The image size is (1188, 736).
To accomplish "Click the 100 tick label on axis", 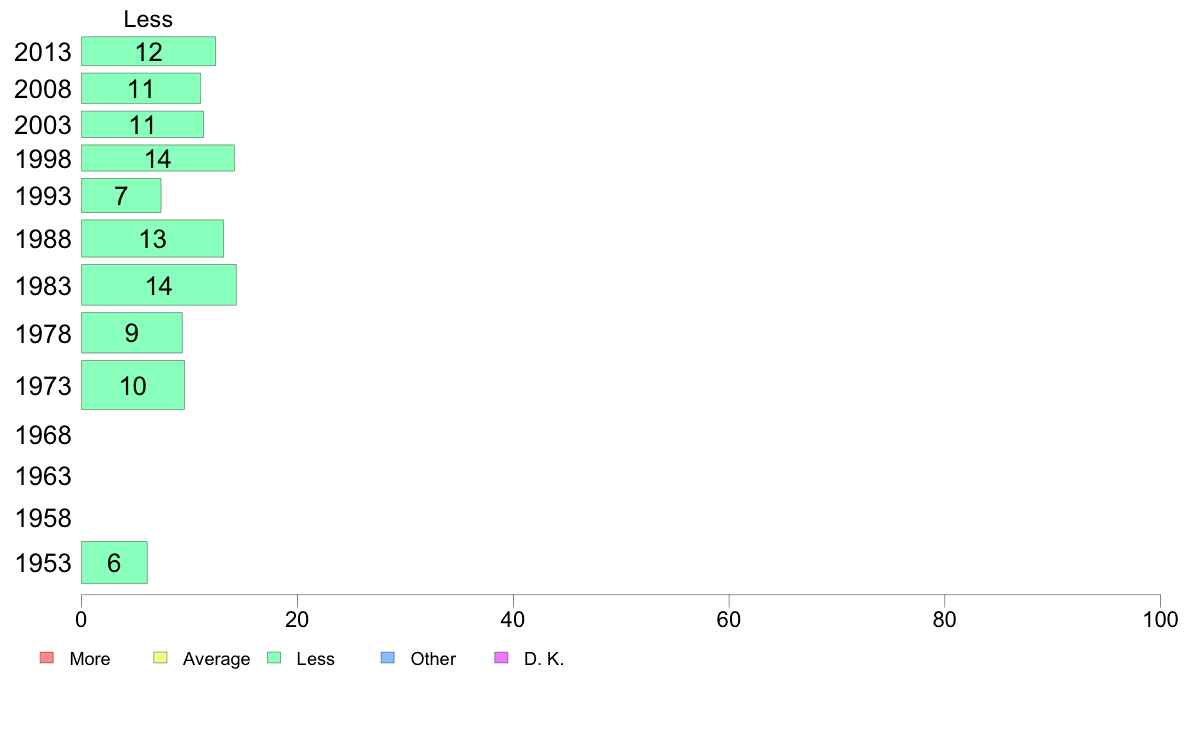I will pos(1160,620).
